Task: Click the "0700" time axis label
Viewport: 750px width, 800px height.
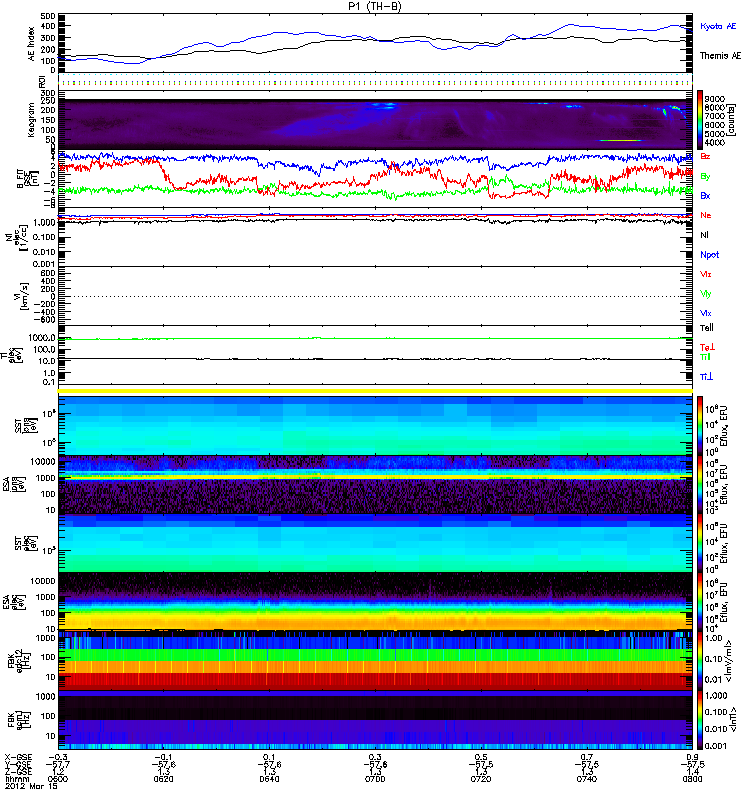Action: (x=375, y=779)
